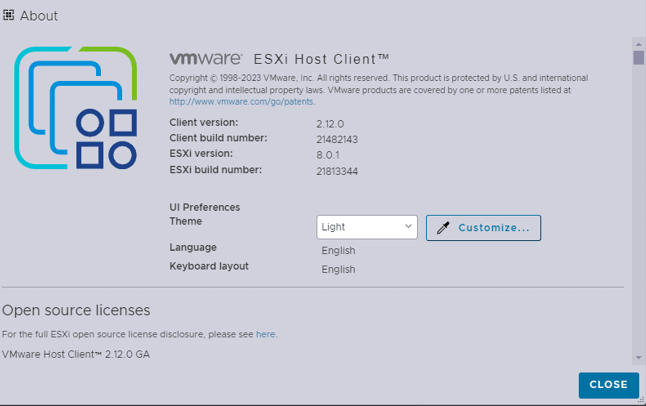Click the About dialog title icon

[8, 15]
